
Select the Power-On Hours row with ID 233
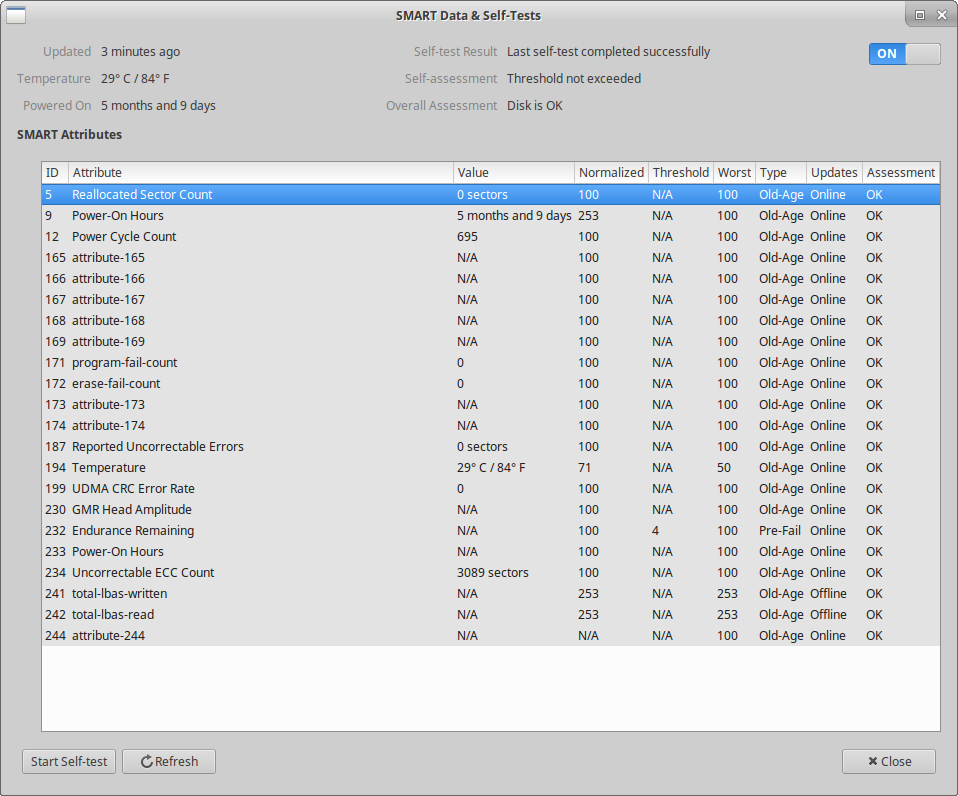pos(491,552)
